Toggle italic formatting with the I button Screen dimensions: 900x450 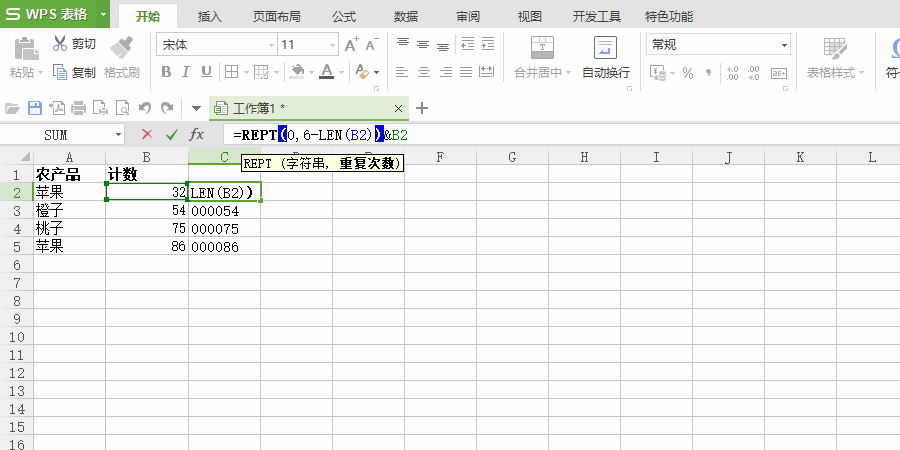186,72
